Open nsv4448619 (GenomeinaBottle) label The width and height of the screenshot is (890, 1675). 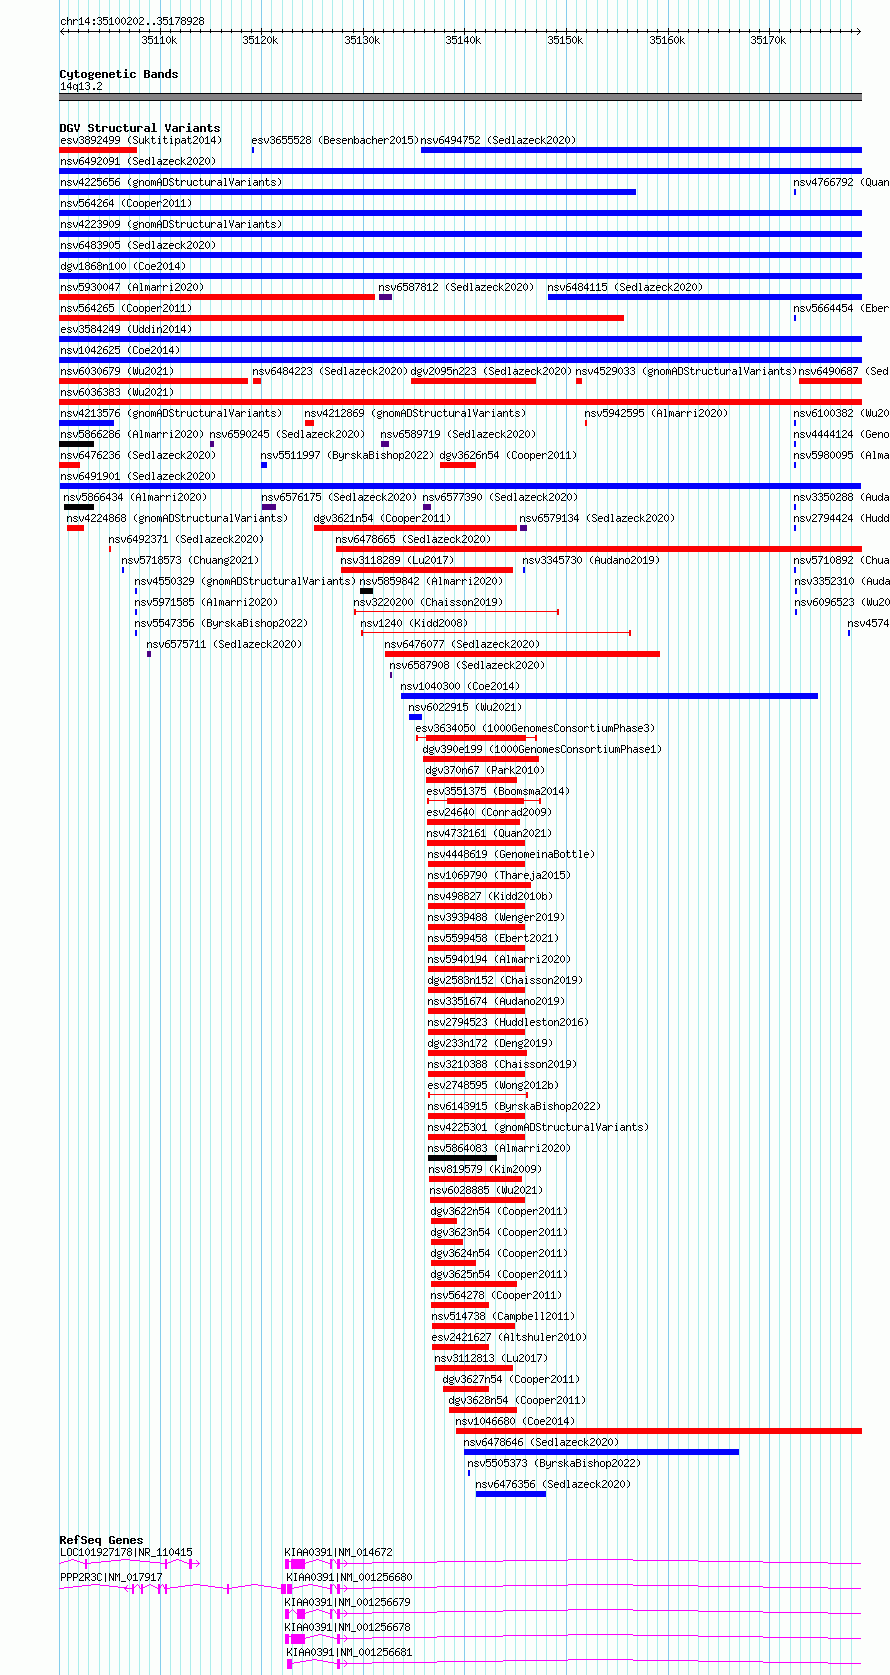(511, 854)
